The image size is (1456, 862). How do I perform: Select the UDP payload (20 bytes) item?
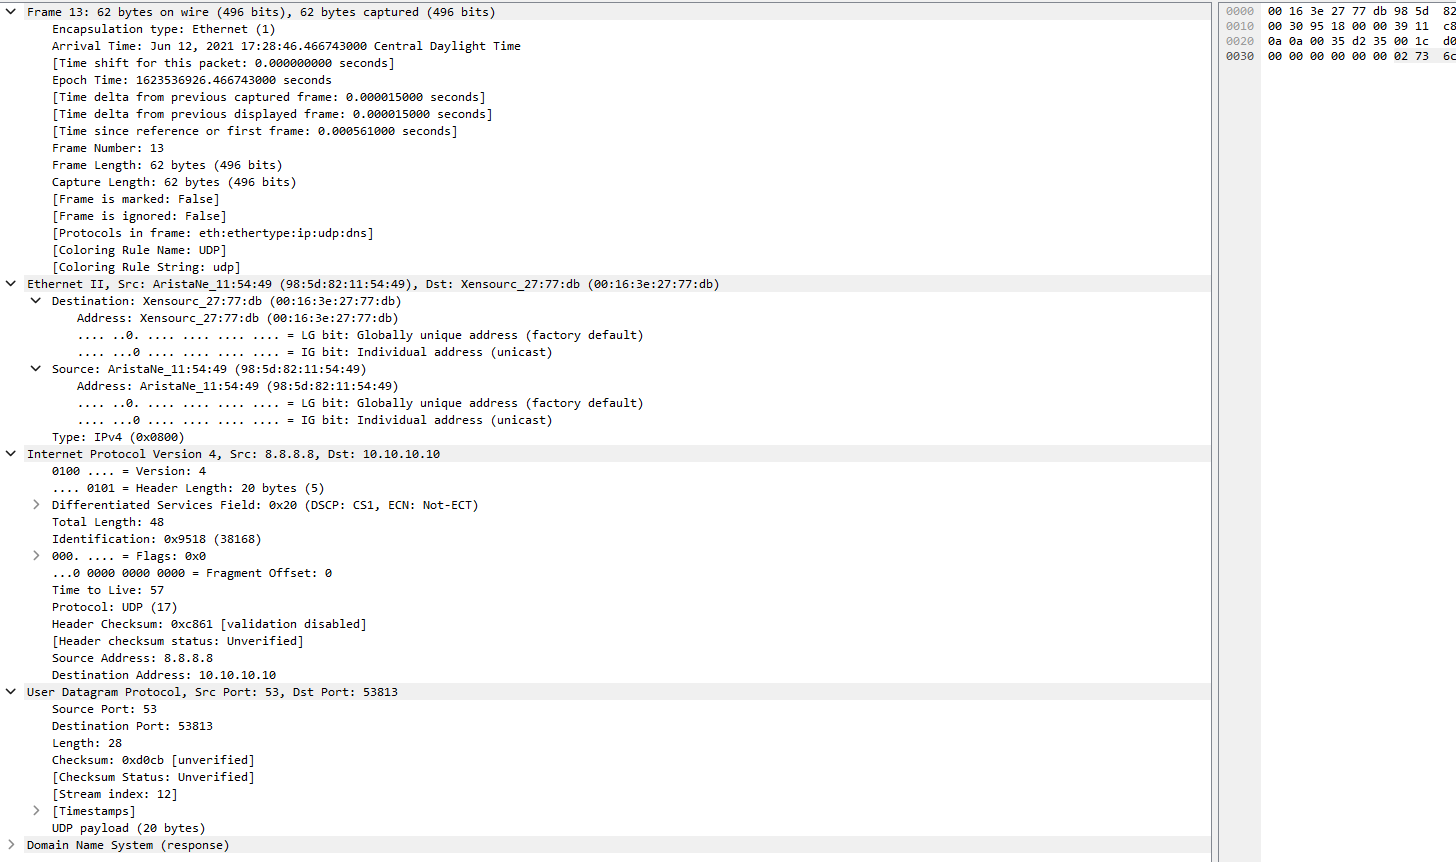pyautogui.click(x=130, y=827)
